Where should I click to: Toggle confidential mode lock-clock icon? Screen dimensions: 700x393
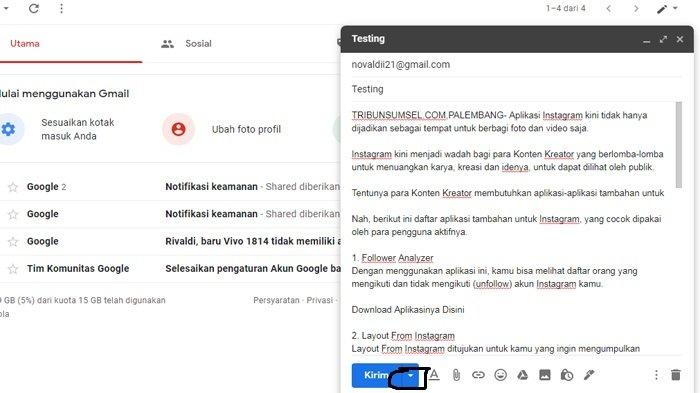click(567, 375)
